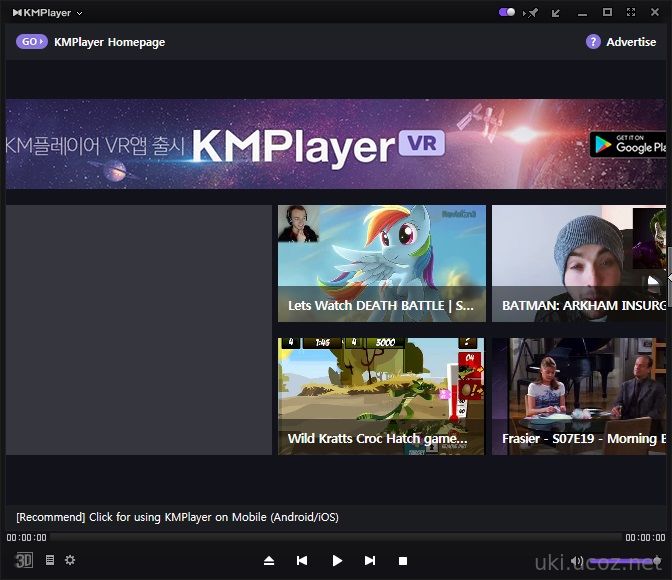Screen dimensions: 672x580
Task: Skip to the next track
Action: [x=370, y=560]
